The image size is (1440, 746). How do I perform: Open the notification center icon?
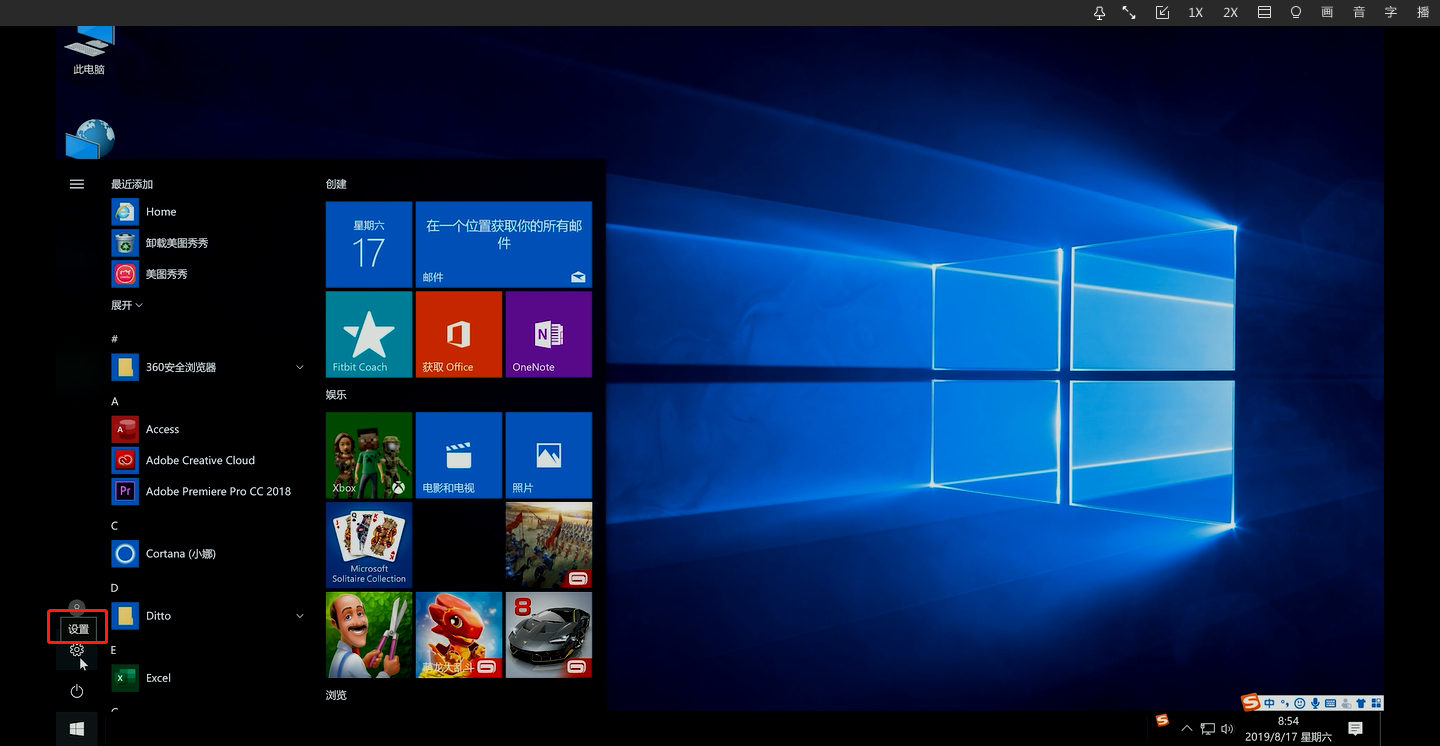pyautogui.click(x=1355, y=729)
